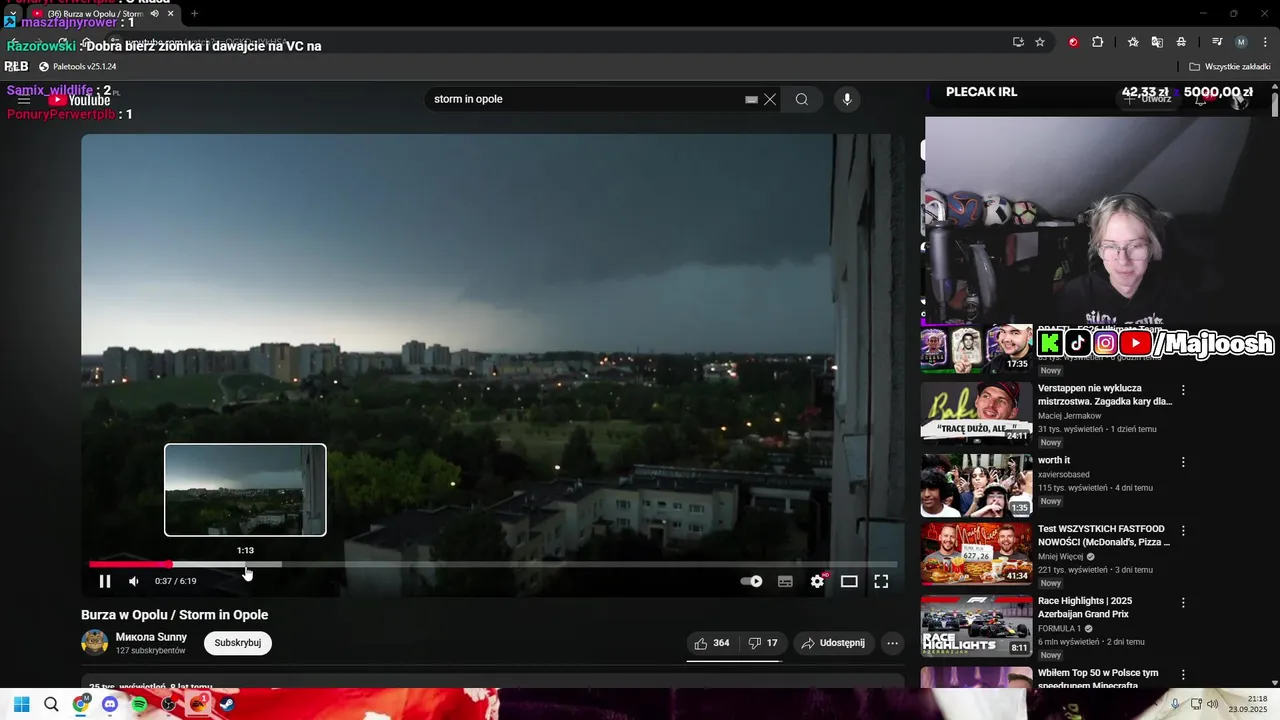Click the Udostępnij share button
This screenshot has height=720, width=1280.
click(834, 643)
